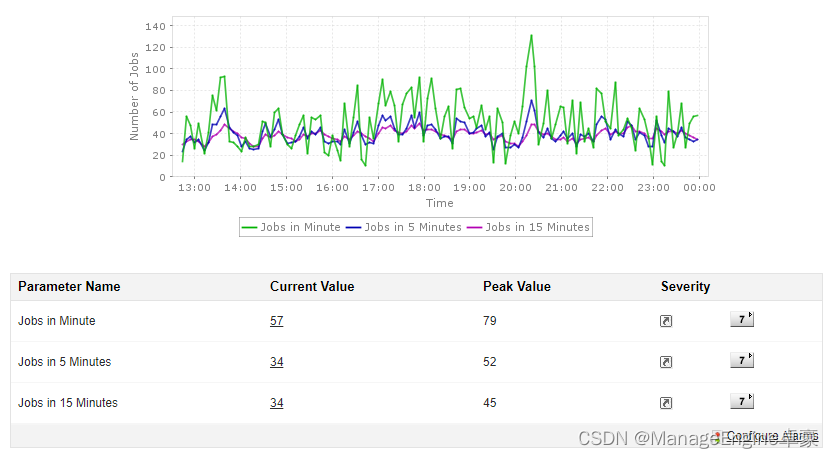Click the Severity column header
The width and height of the screenshot is (833, 458).
[x=685, y=286]
